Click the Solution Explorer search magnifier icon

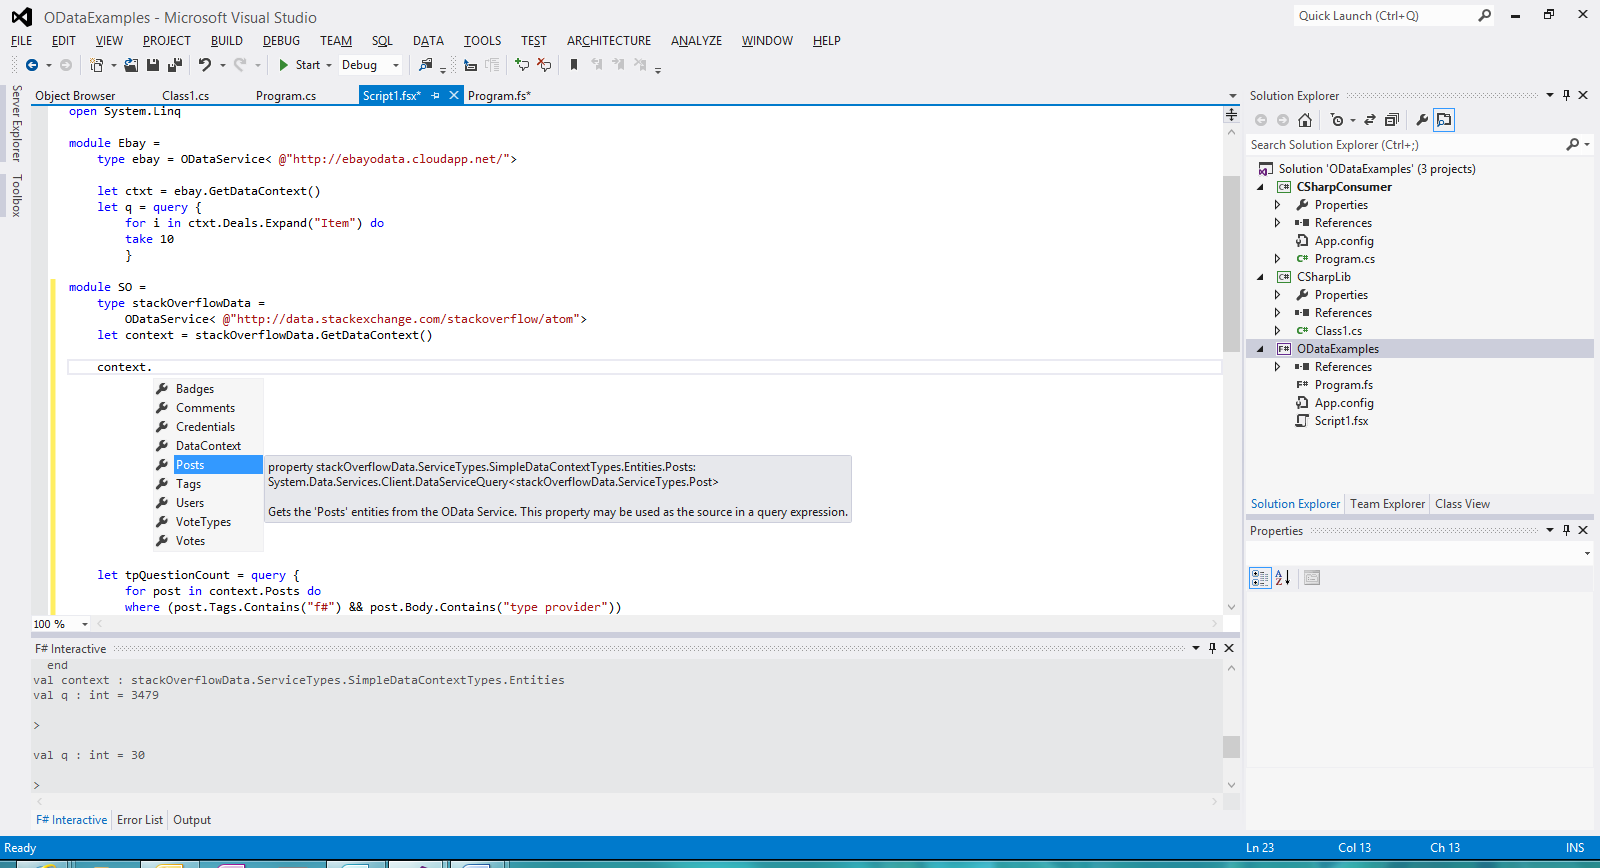1573,145
